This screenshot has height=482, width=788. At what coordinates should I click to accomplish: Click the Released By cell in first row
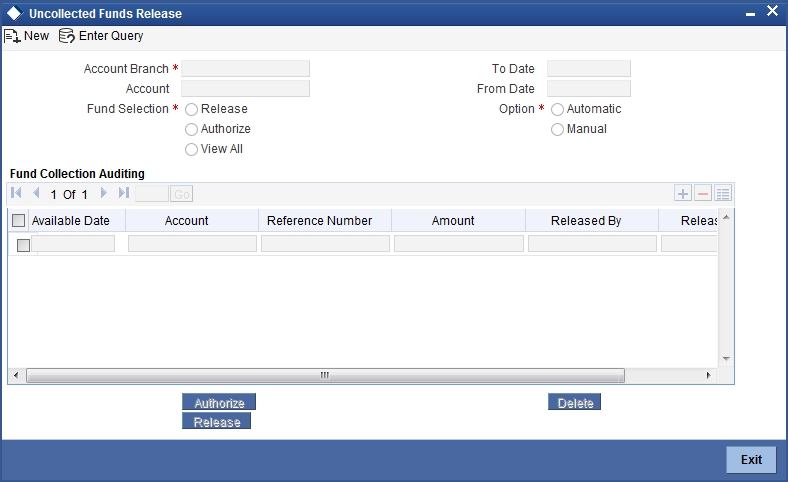point(592,244)
